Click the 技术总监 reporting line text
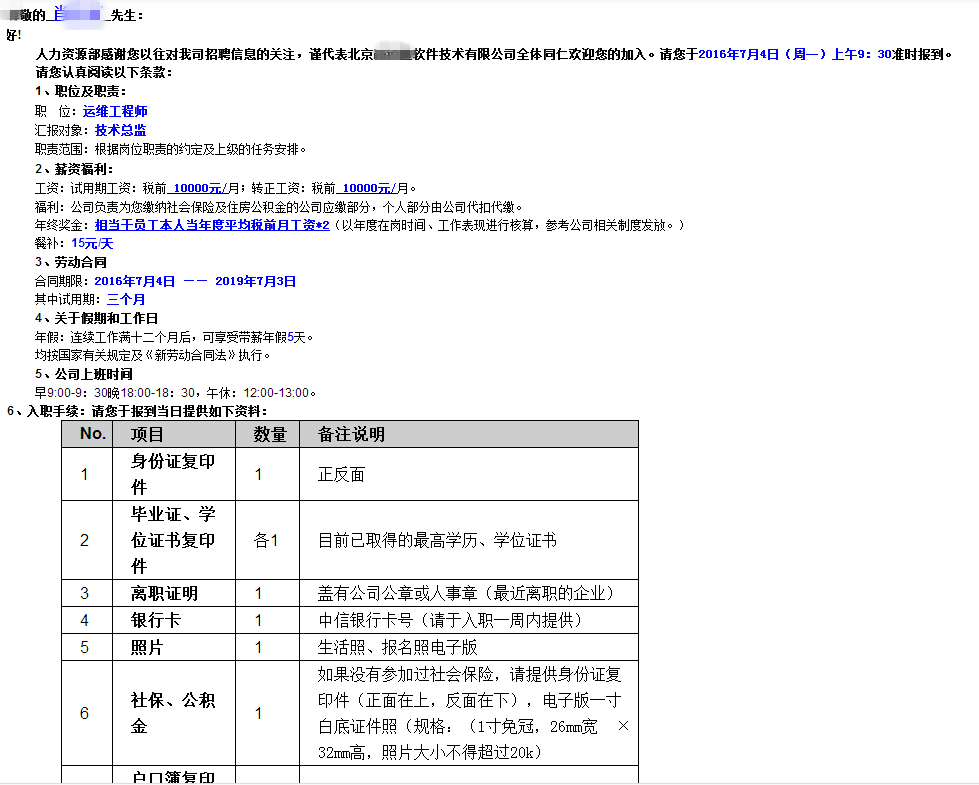This screenshot has width=979, height=785. coord(121,130)
